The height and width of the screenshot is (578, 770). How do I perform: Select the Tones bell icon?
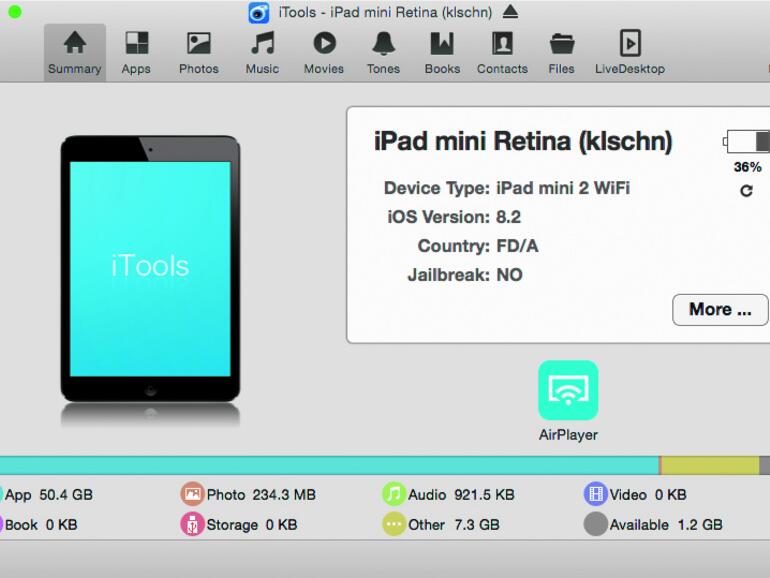pos(384,43)
